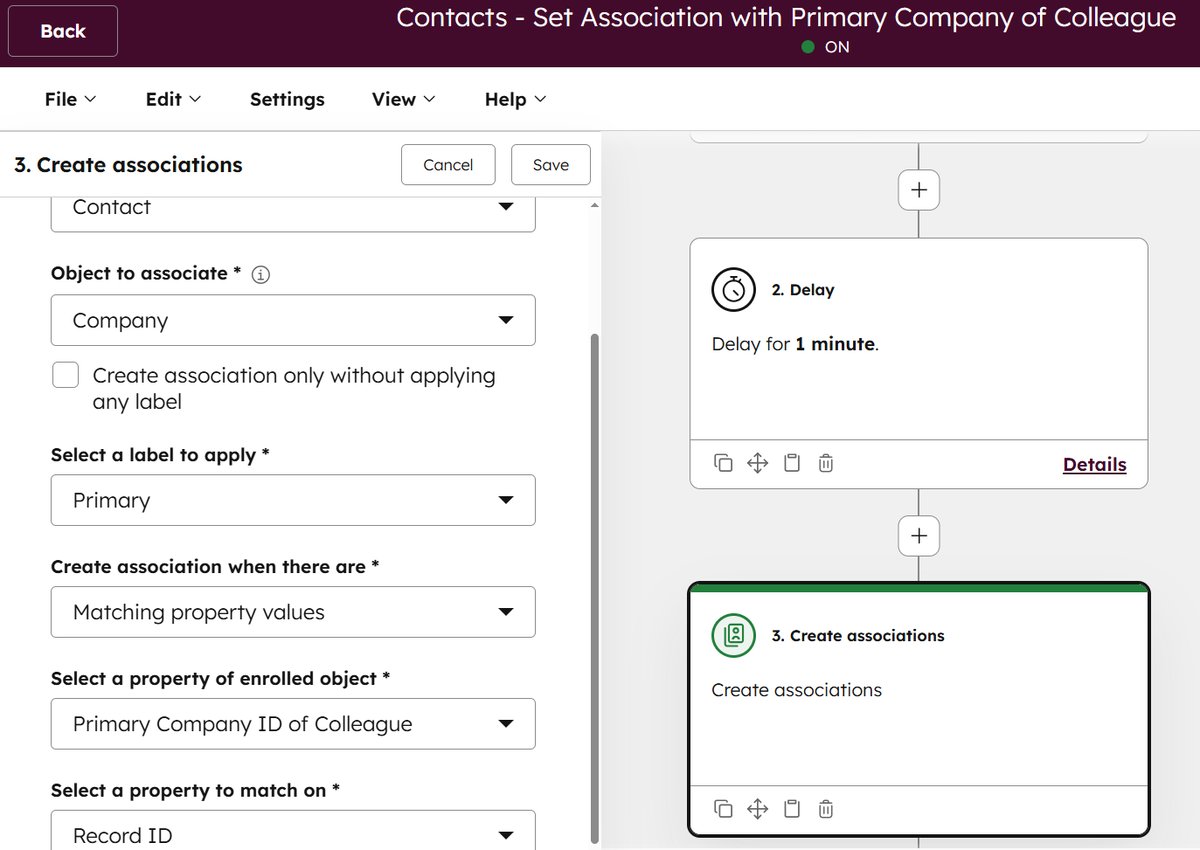Save the Create associations settings
Screen dimensions: 1200x850
551,164
